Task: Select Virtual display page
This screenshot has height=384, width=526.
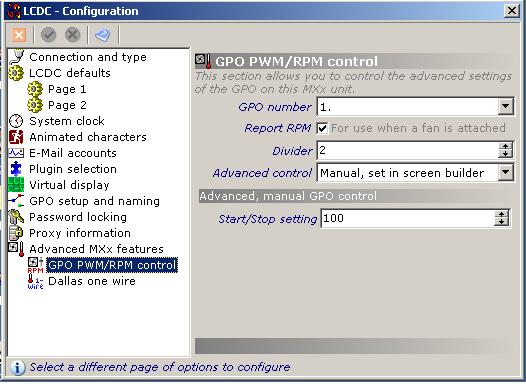Action: click(69, 185)
